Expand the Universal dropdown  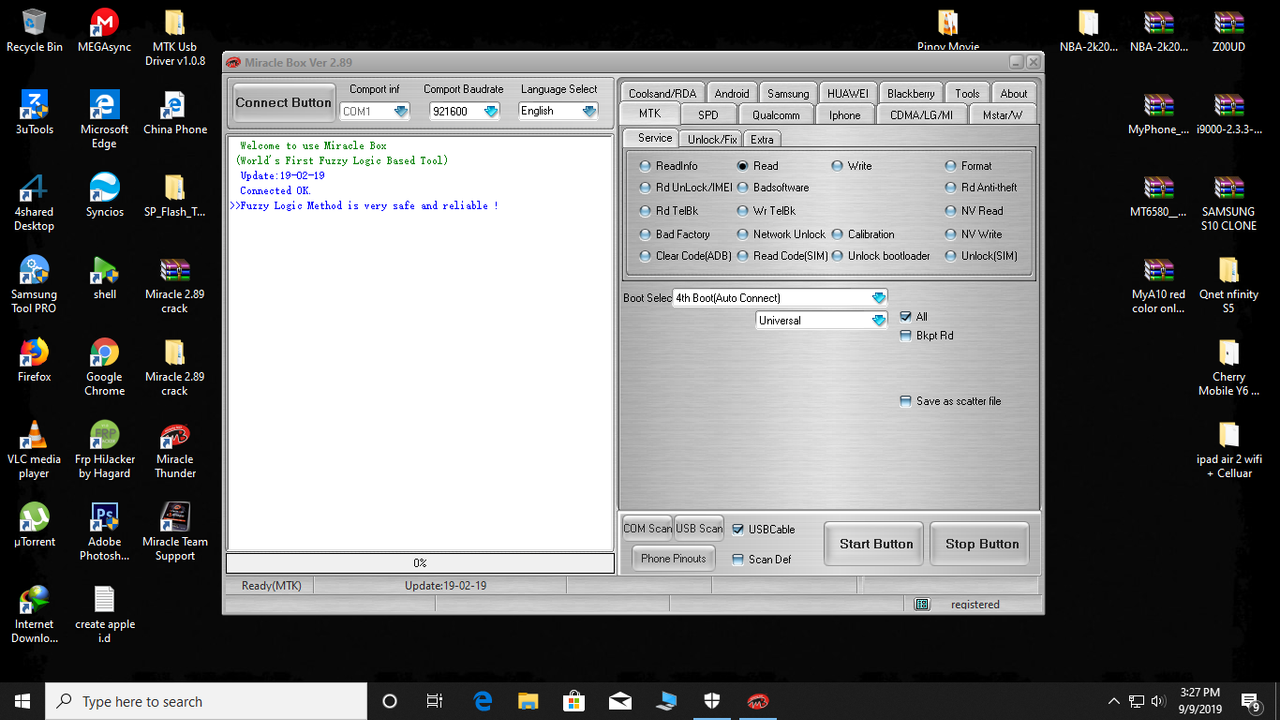tap(821, 321)
